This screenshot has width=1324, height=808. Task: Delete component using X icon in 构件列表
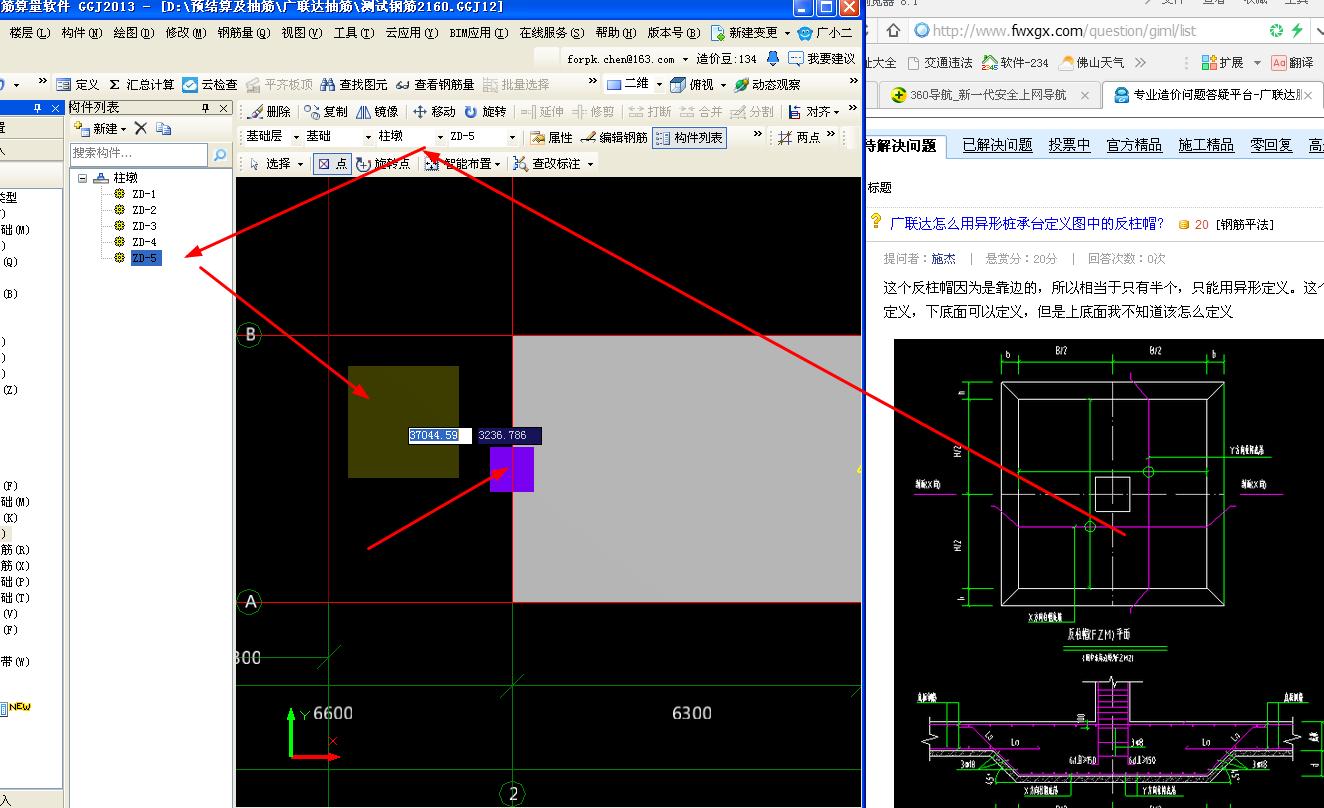coord(141,128)
